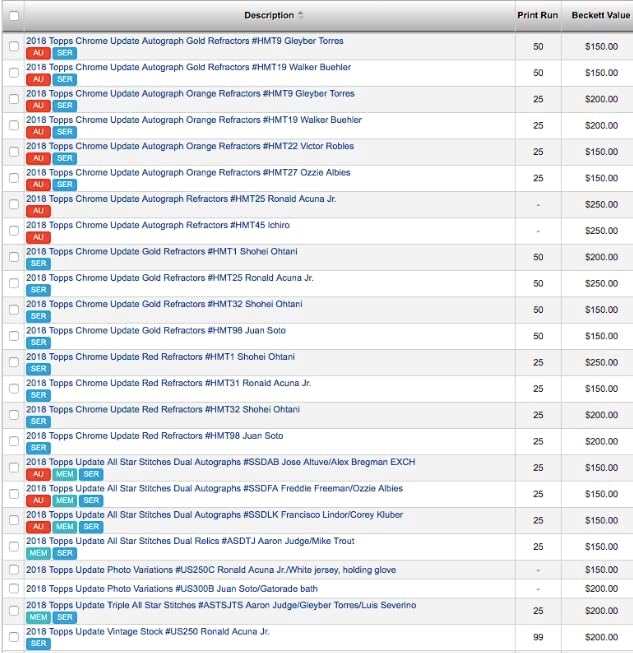Open Orange Refractors #HMT19 Walker Buehler link
The width and height of the screenshot is (633, 653).
194,120
